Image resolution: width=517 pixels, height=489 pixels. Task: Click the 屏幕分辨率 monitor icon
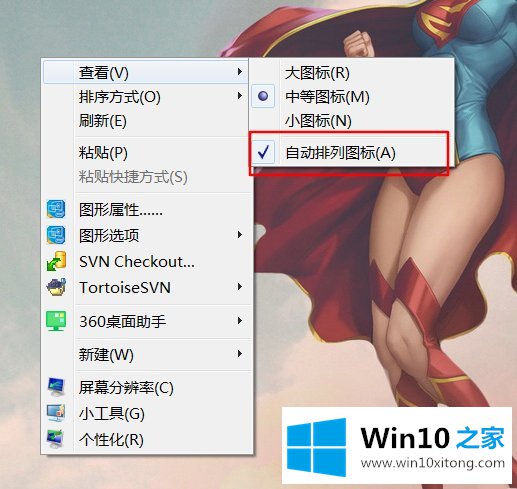tap(56, 387)
